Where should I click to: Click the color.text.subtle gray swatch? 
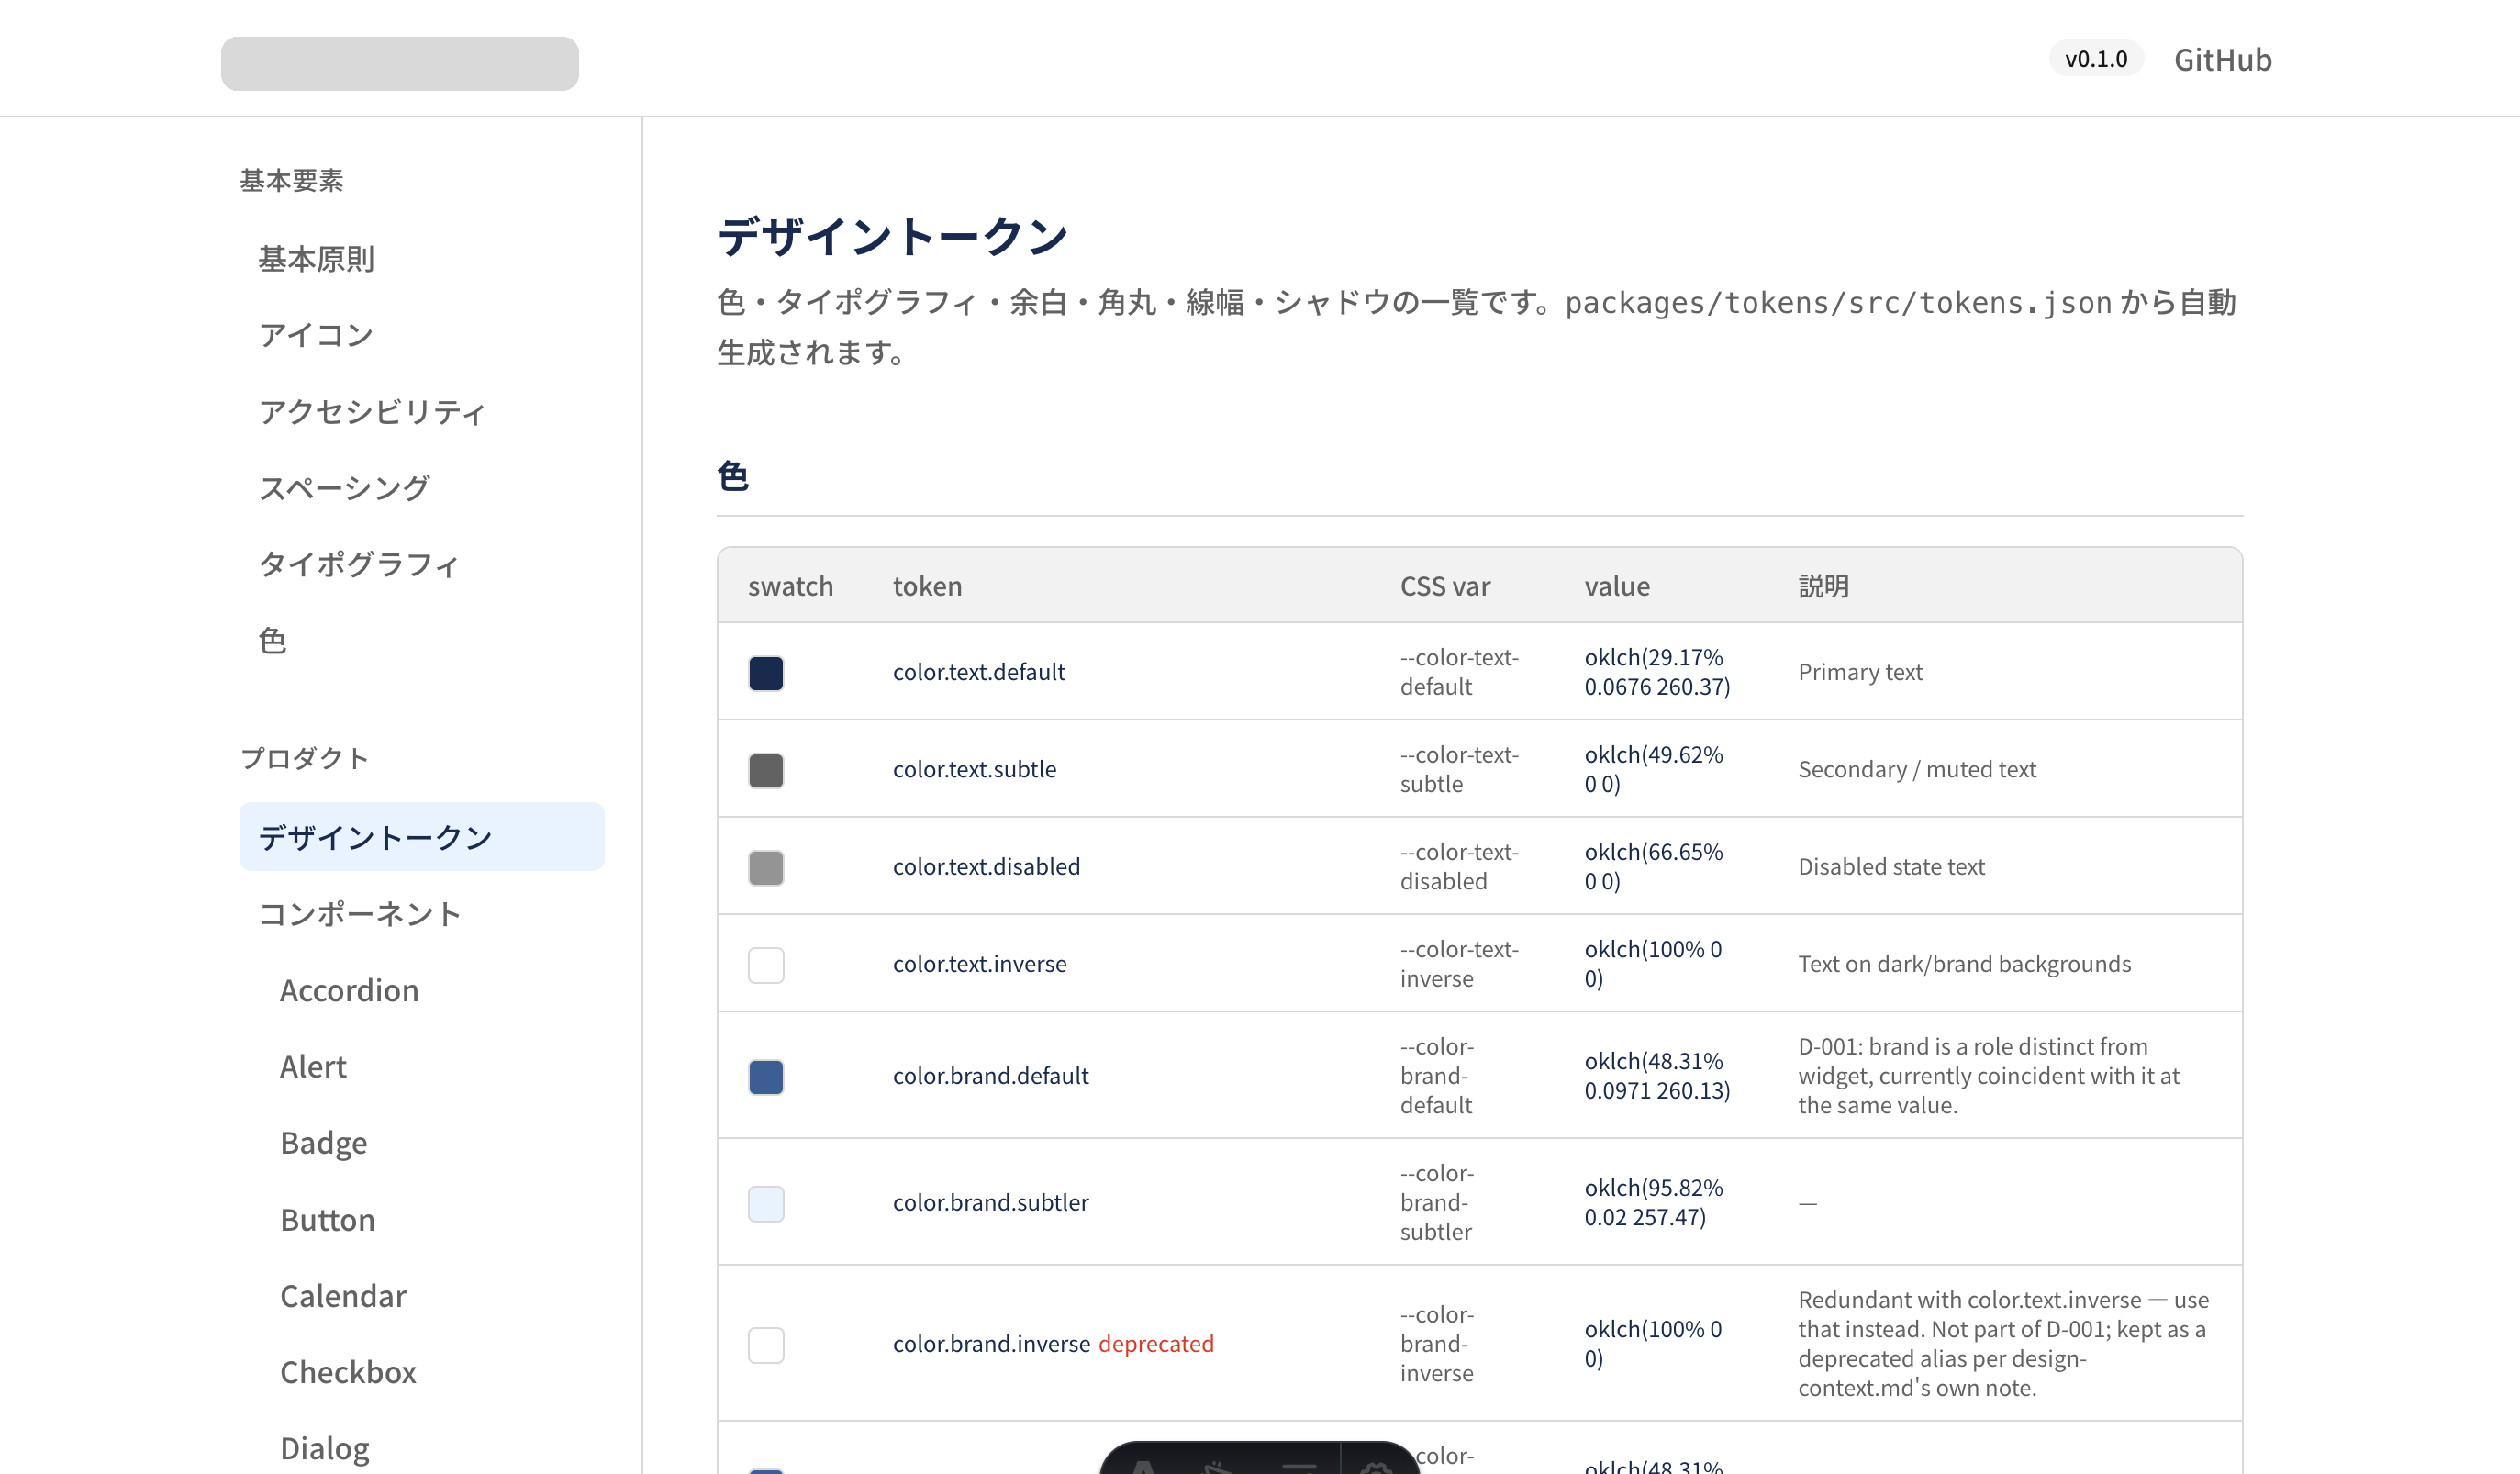pyautogui.click(x=766, y=770)
